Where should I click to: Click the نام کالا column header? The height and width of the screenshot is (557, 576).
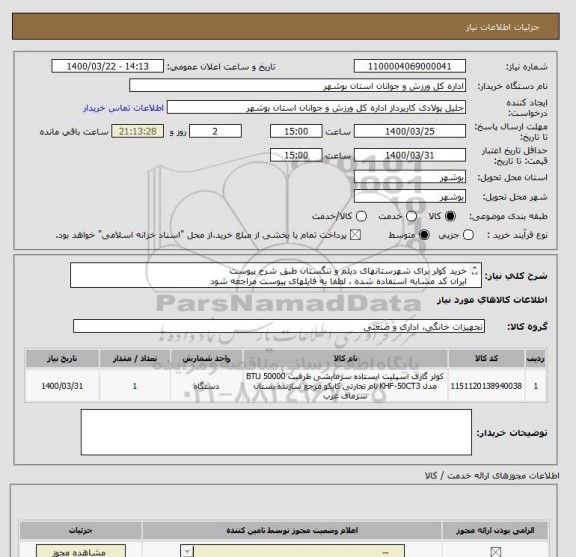click(345, 358)
